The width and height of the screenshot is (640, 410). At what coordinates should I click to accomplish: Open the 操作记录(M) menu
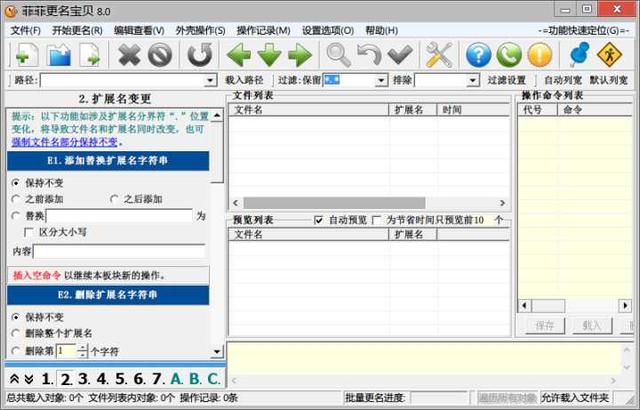[x=264, y=31]
